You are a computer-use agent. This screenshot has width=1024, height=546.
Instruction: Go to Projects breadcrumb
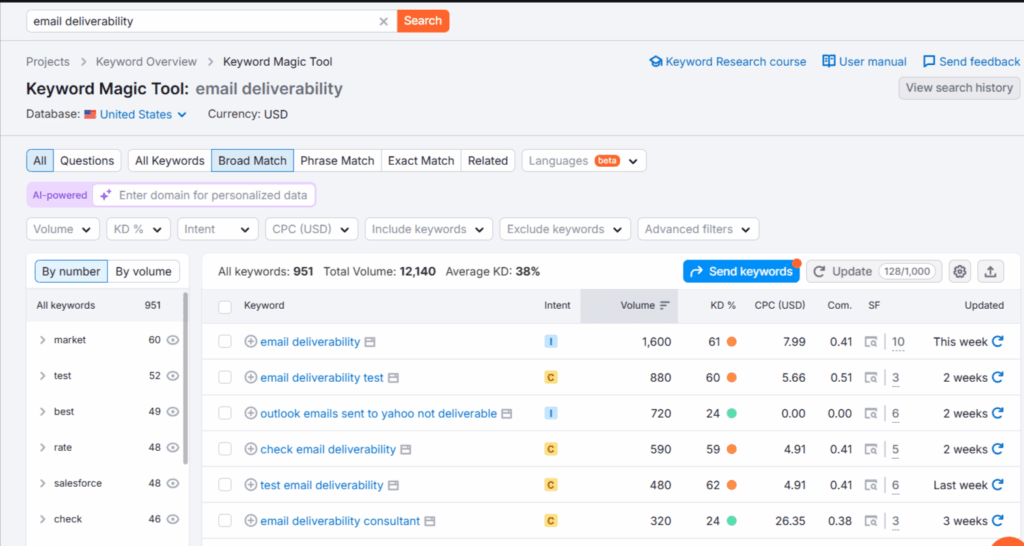pyautogui.click(x=48, y=61)
